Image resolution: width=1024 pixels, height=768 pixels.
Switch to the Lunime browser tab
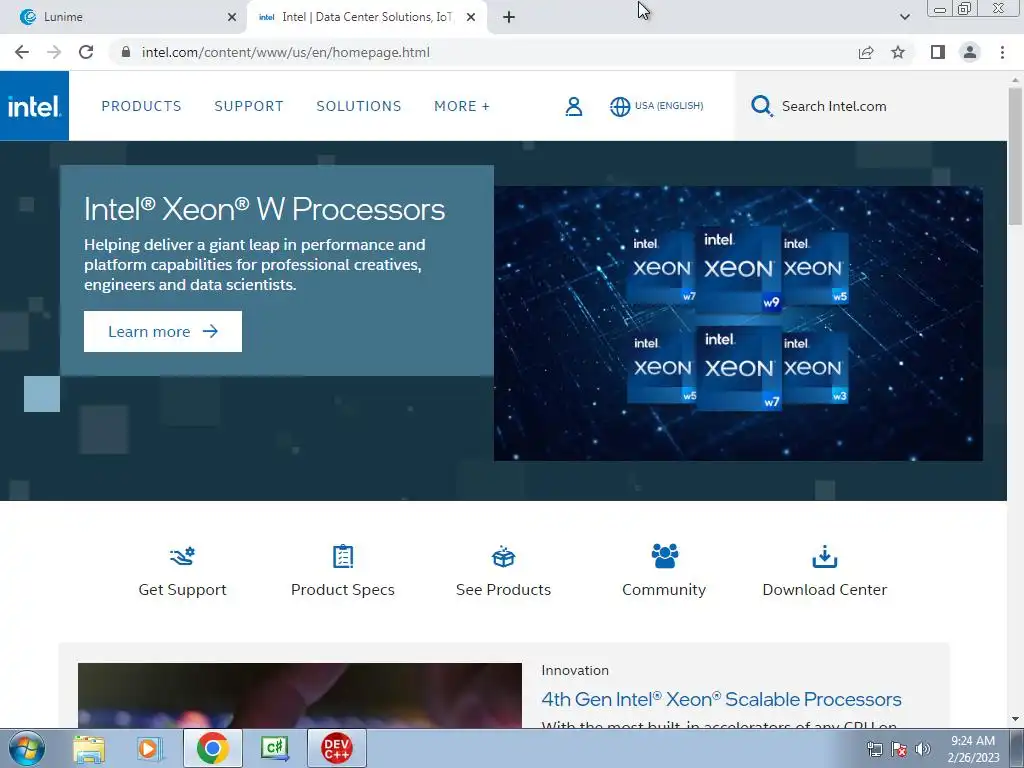(x=124, y=17)
